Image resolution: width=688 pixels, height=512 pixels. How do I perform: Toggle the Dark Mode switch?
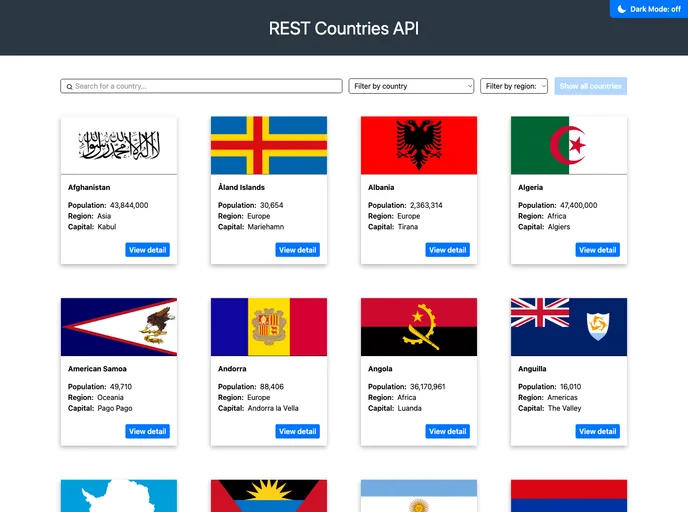click(x=648, y=9)
